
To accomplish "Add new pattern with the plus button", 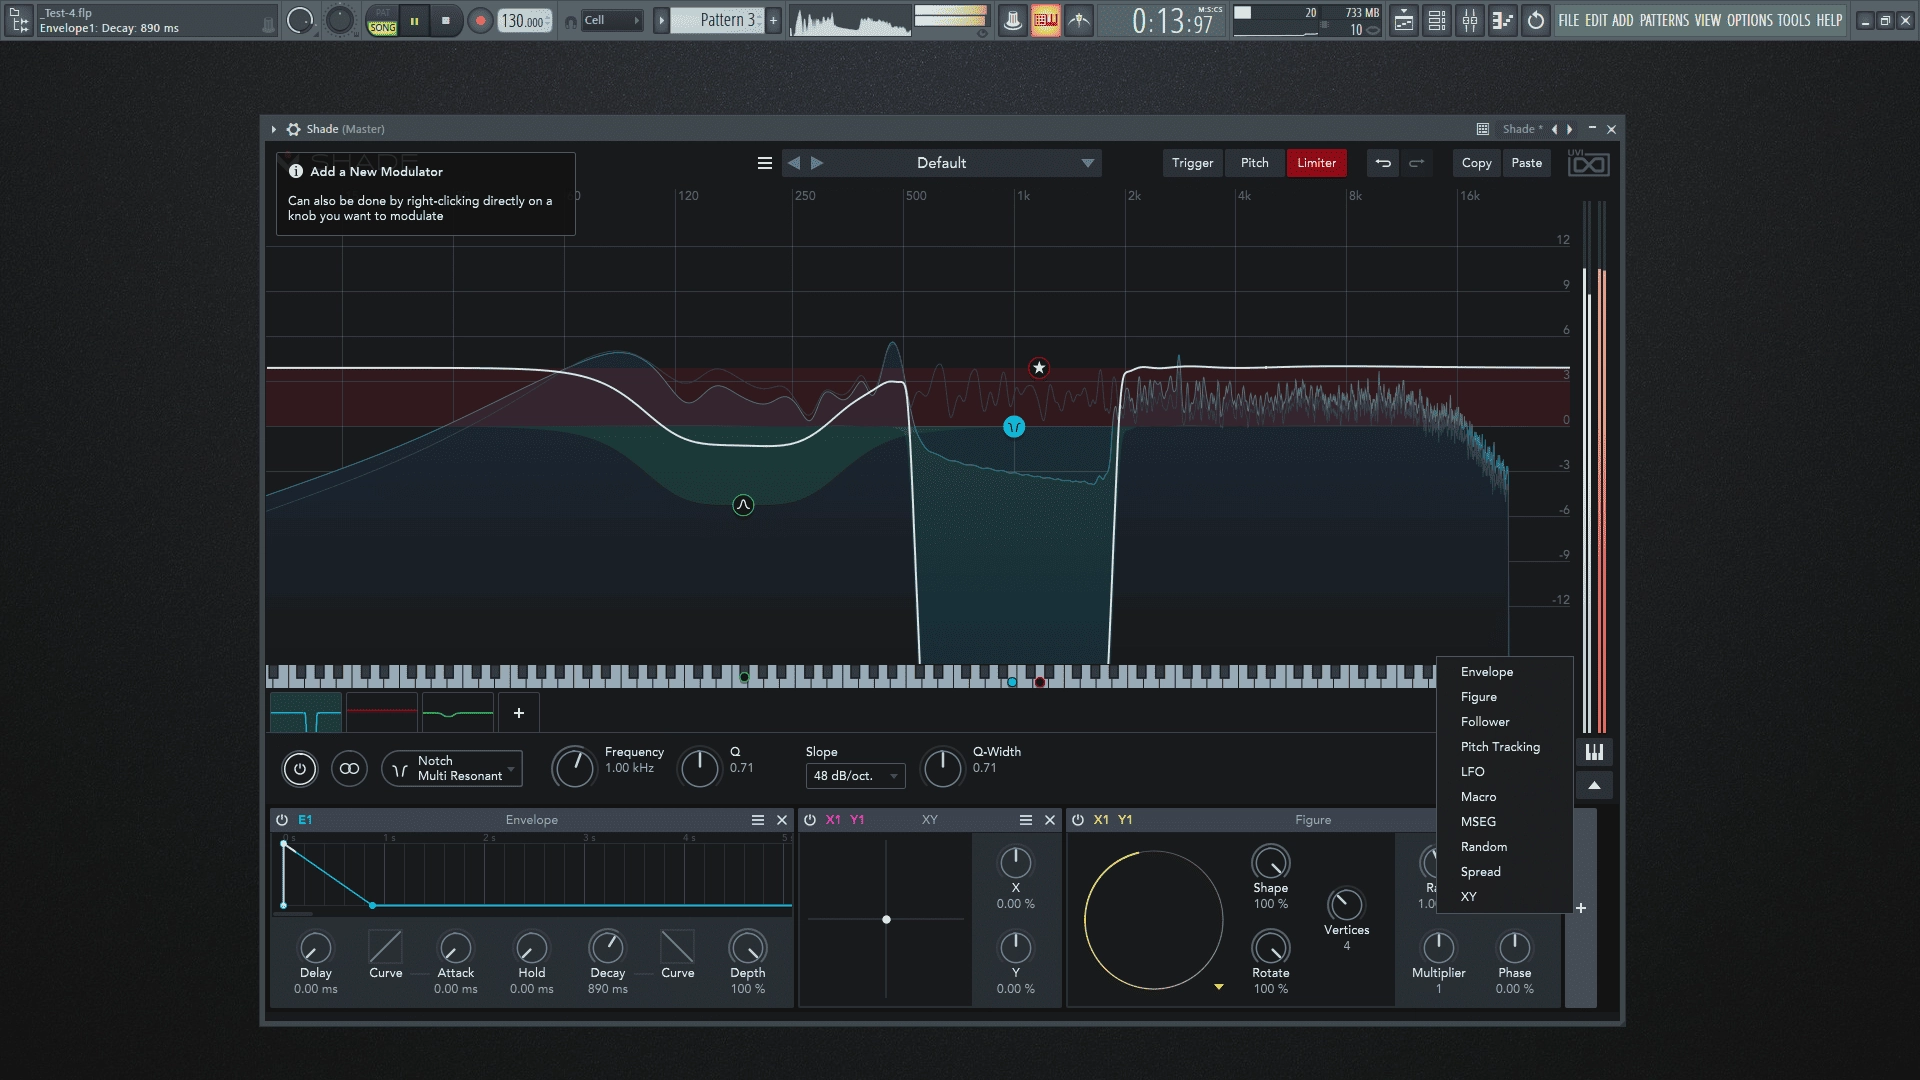I will [x=773, y=20].
